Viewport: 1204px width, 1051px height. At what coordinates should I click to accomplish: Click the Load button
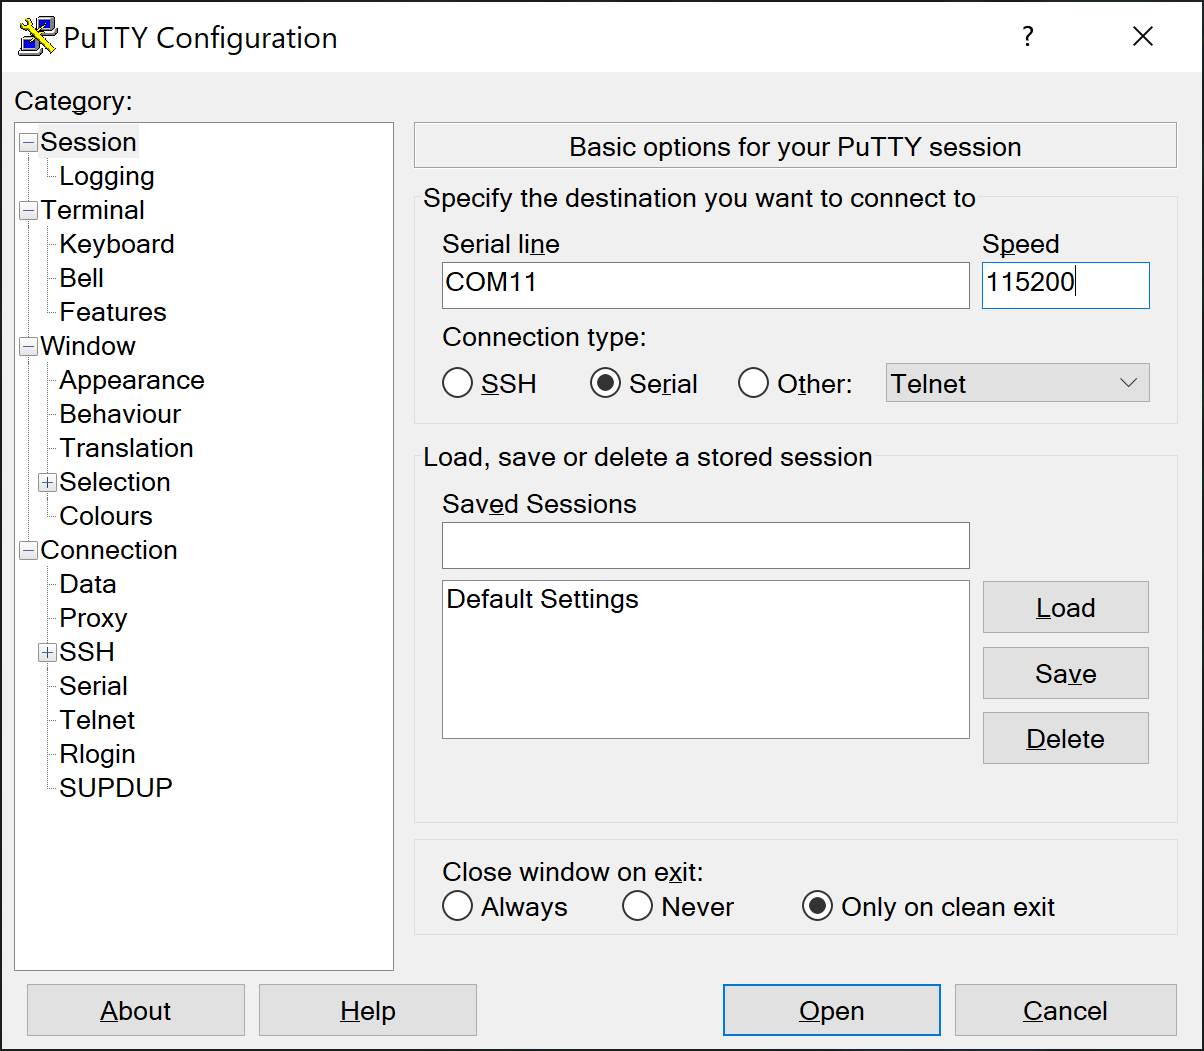coord(1065,607)
